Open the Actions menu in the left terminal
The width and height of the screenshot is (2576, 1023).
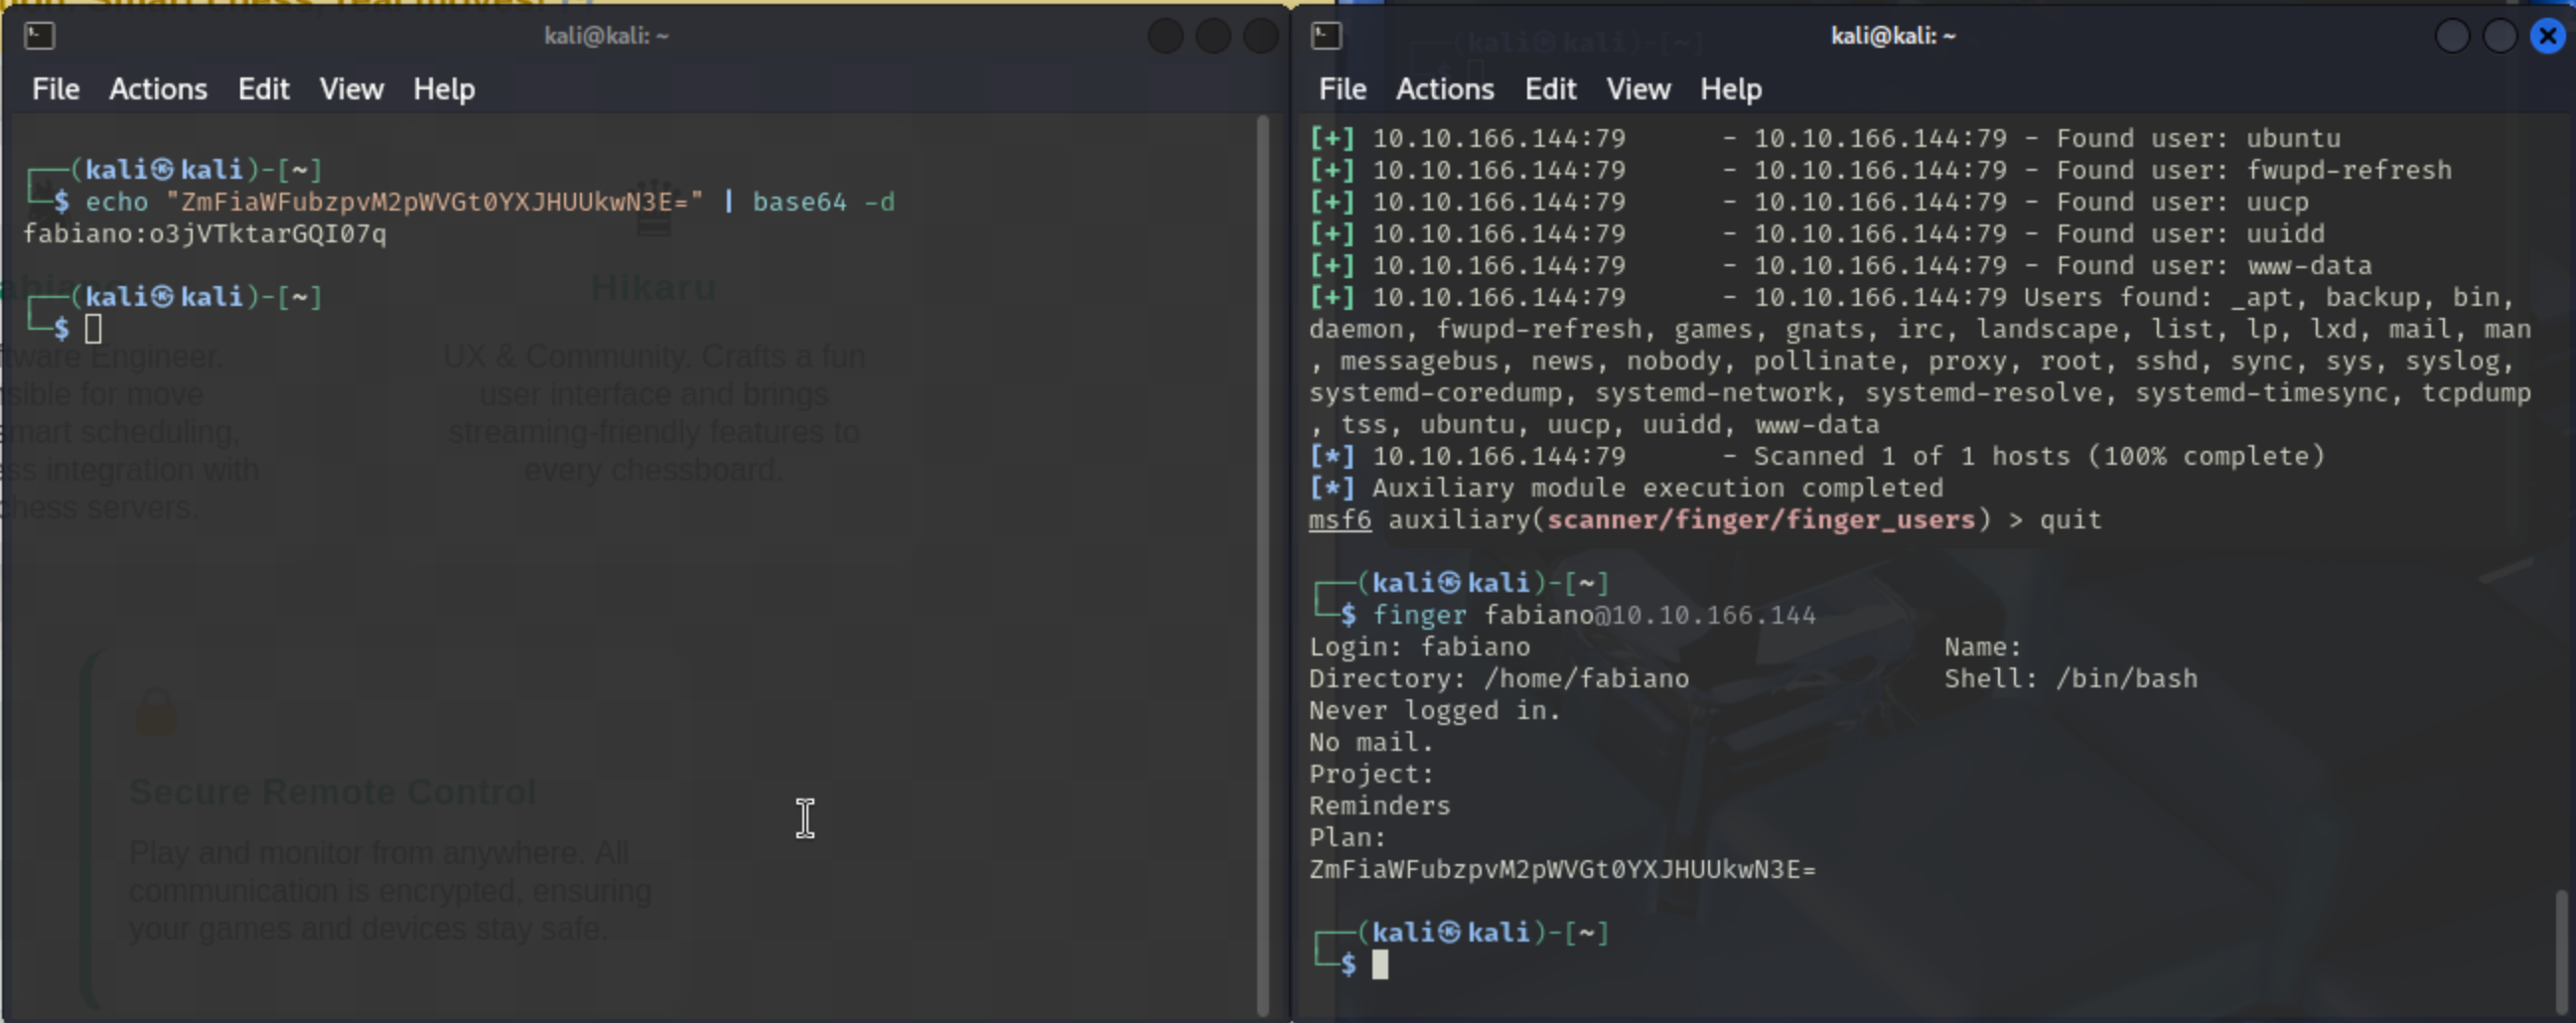tap(158, 89)
